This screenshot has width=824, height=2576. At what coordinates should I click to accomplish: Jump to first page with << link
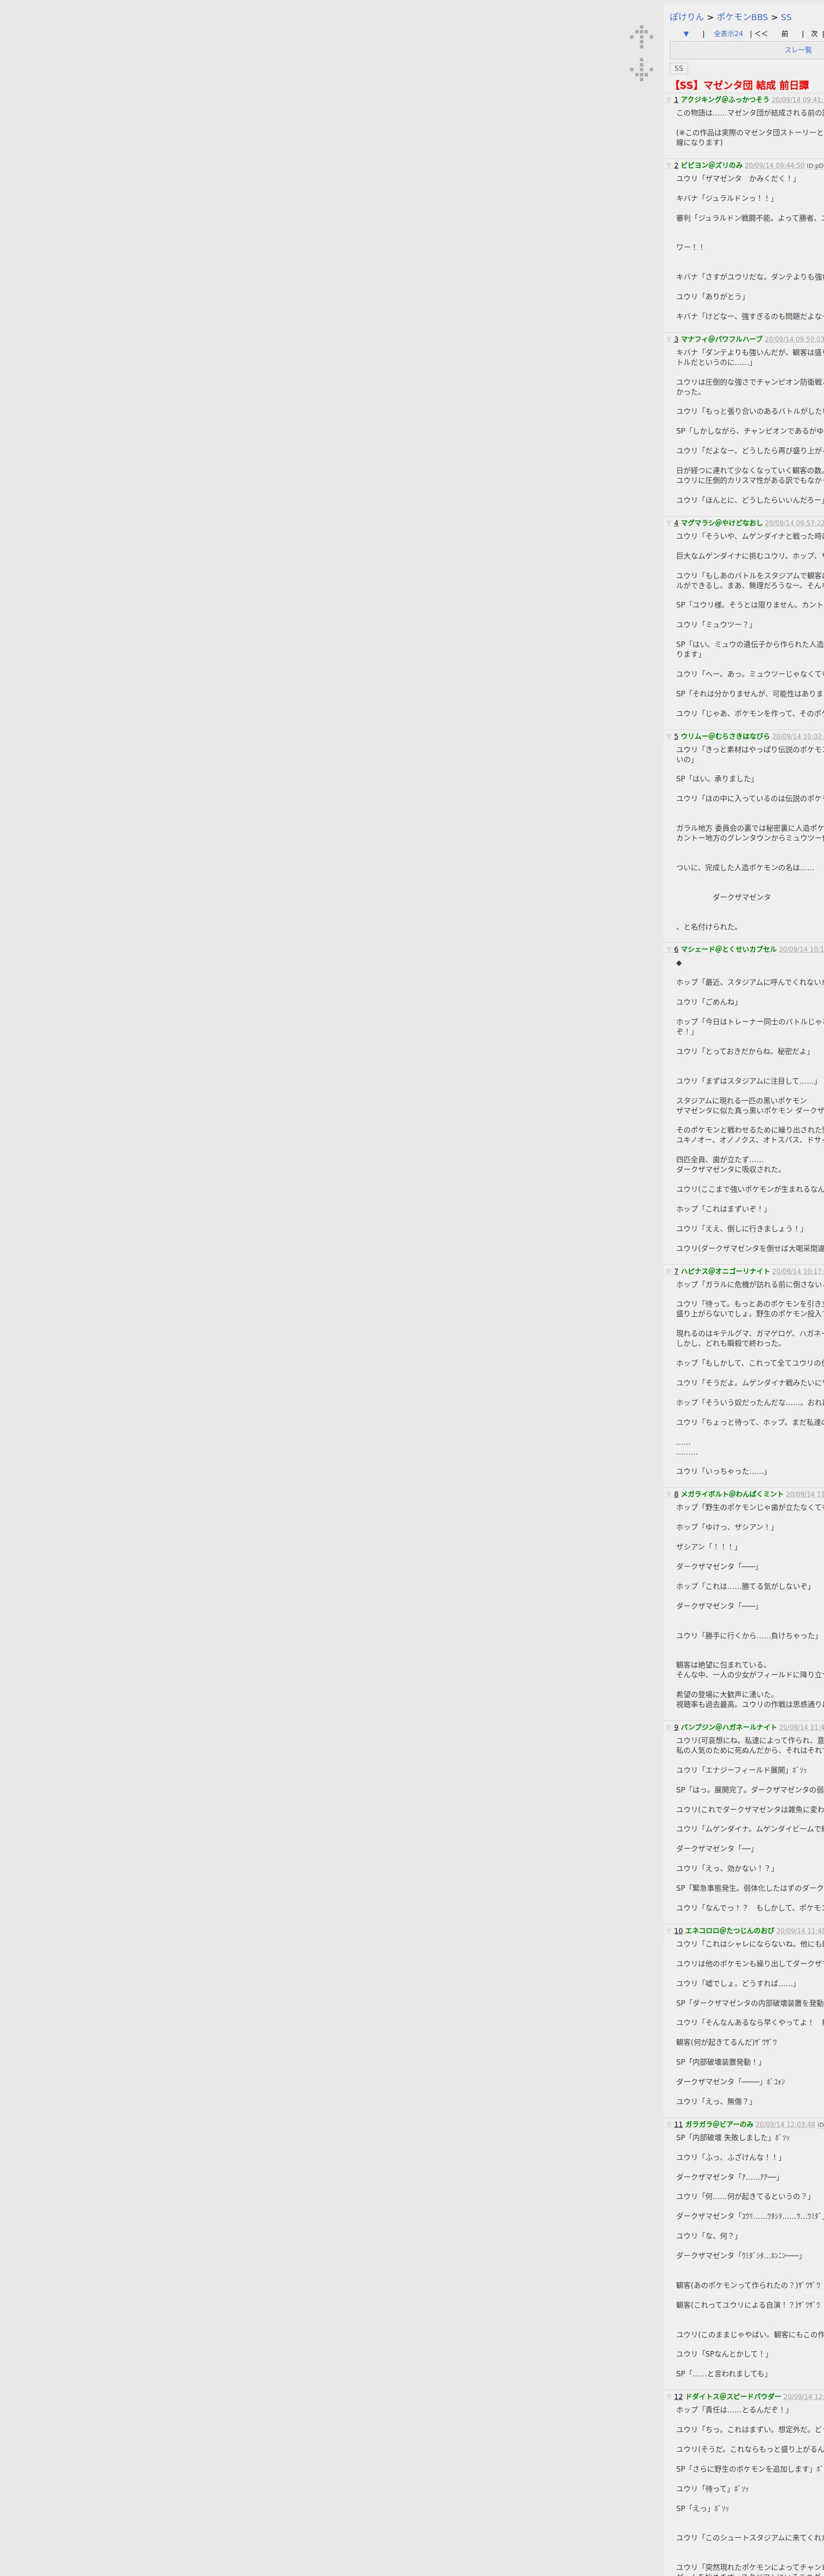pos(761,34)
